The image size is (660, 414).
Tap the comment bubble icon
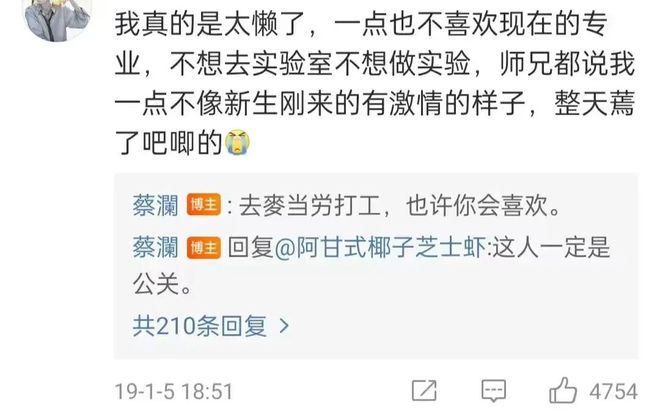pos(494,390)
